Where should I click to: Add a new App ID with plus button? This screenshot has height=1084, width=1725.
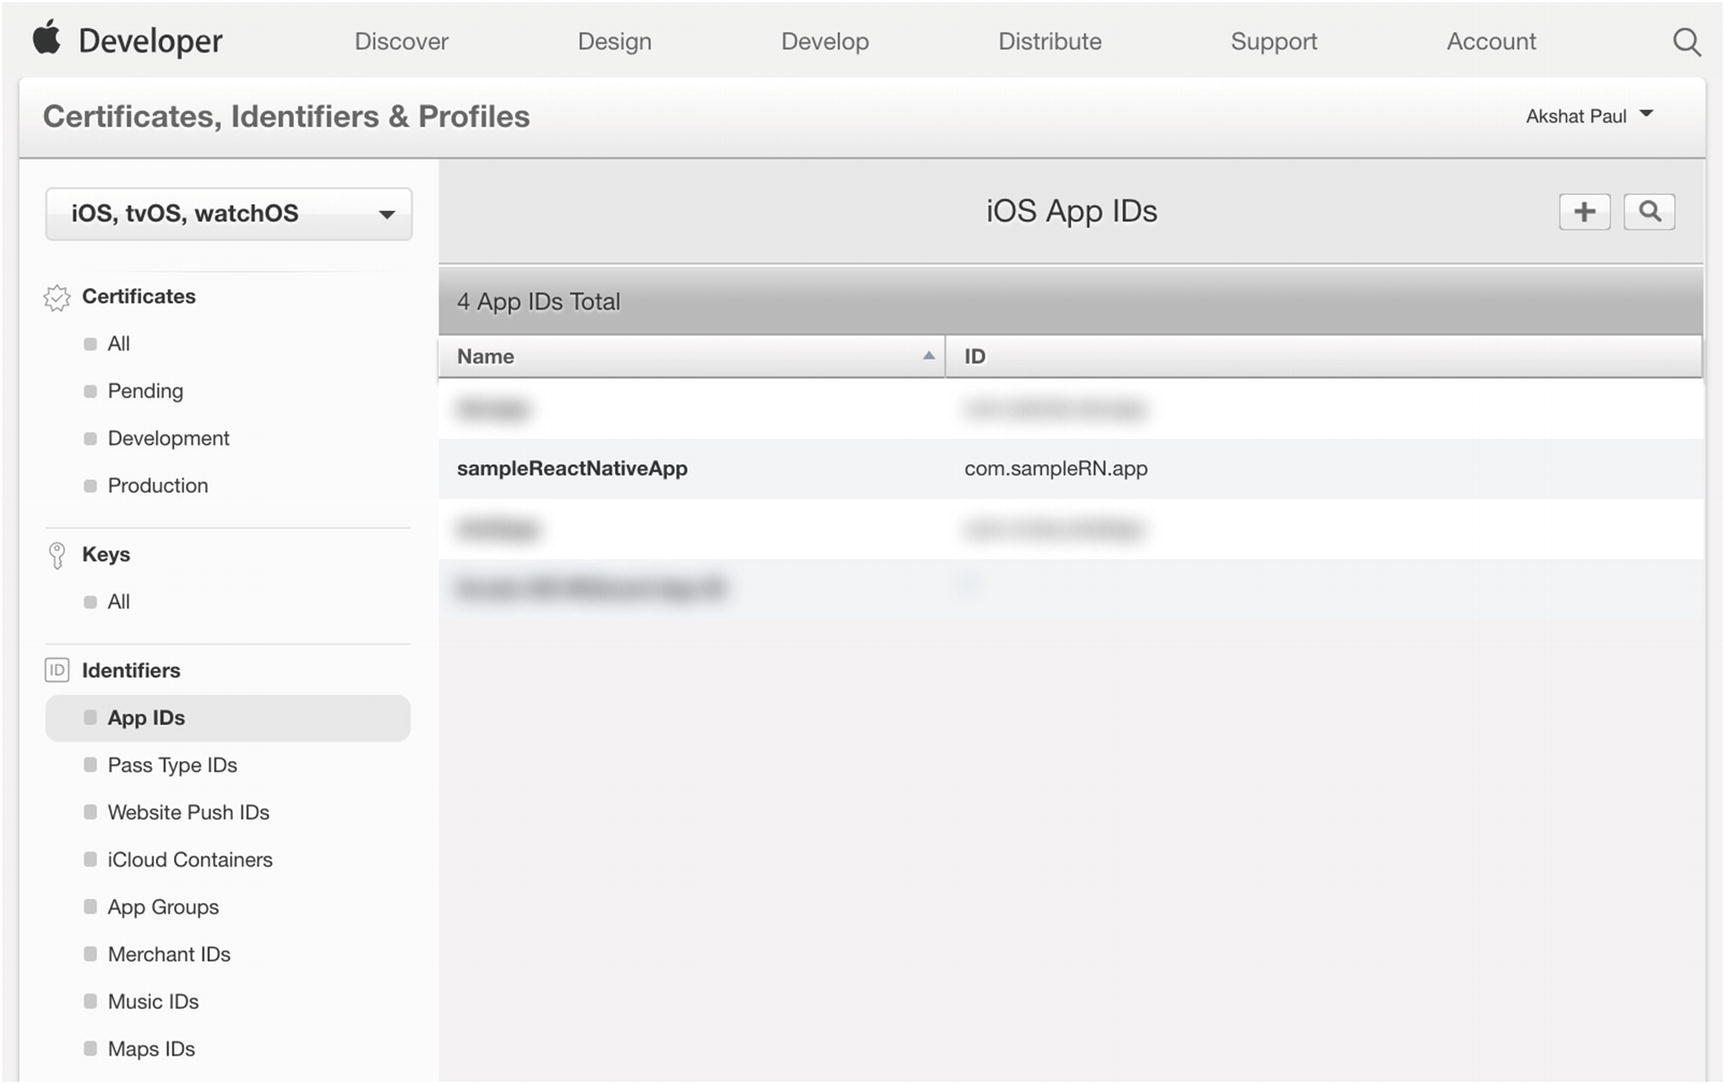click(1584, 212)
